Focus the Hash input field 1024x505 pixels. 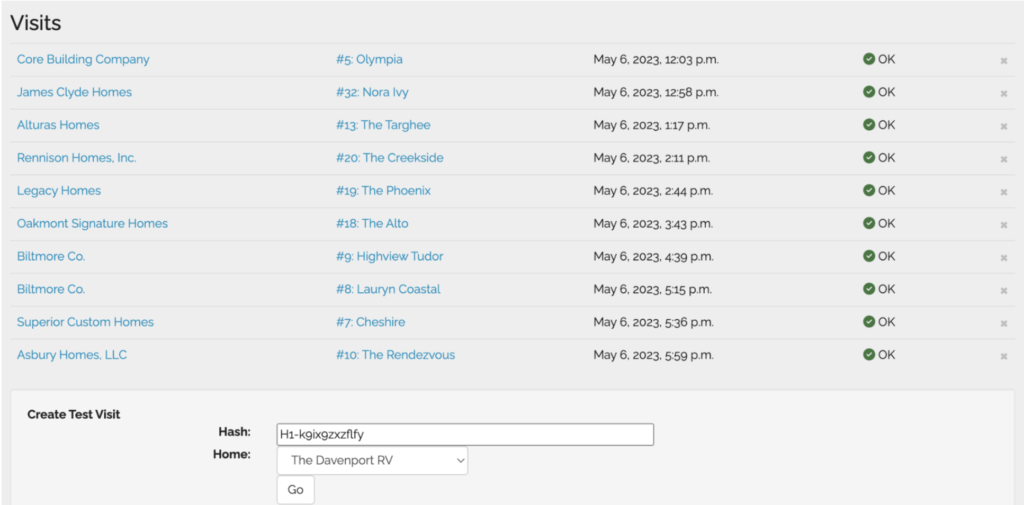coord(465,434)
